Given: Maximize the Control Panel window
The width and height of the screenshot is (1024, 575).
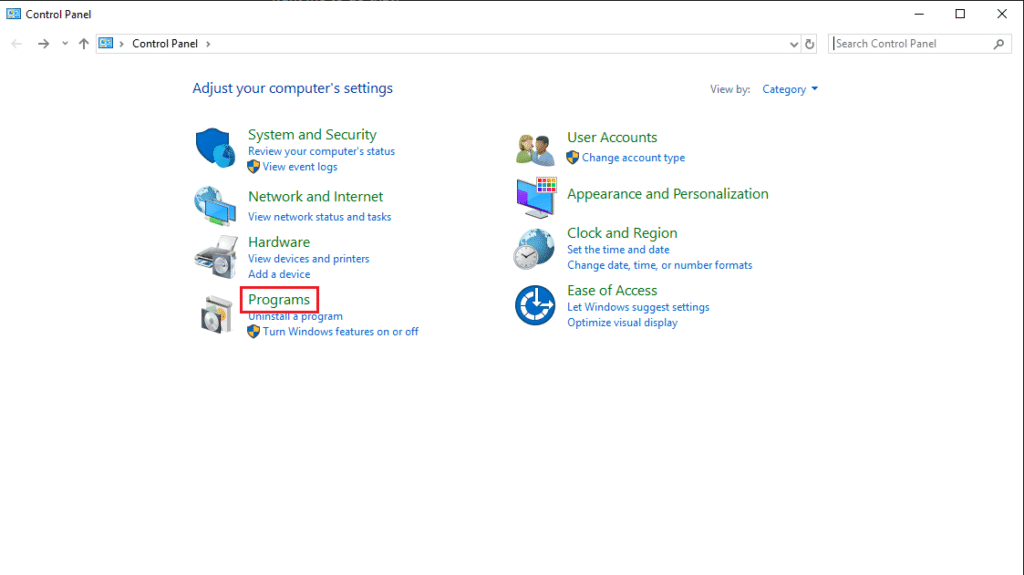Looking at the screenshot, I should [960, 14].
